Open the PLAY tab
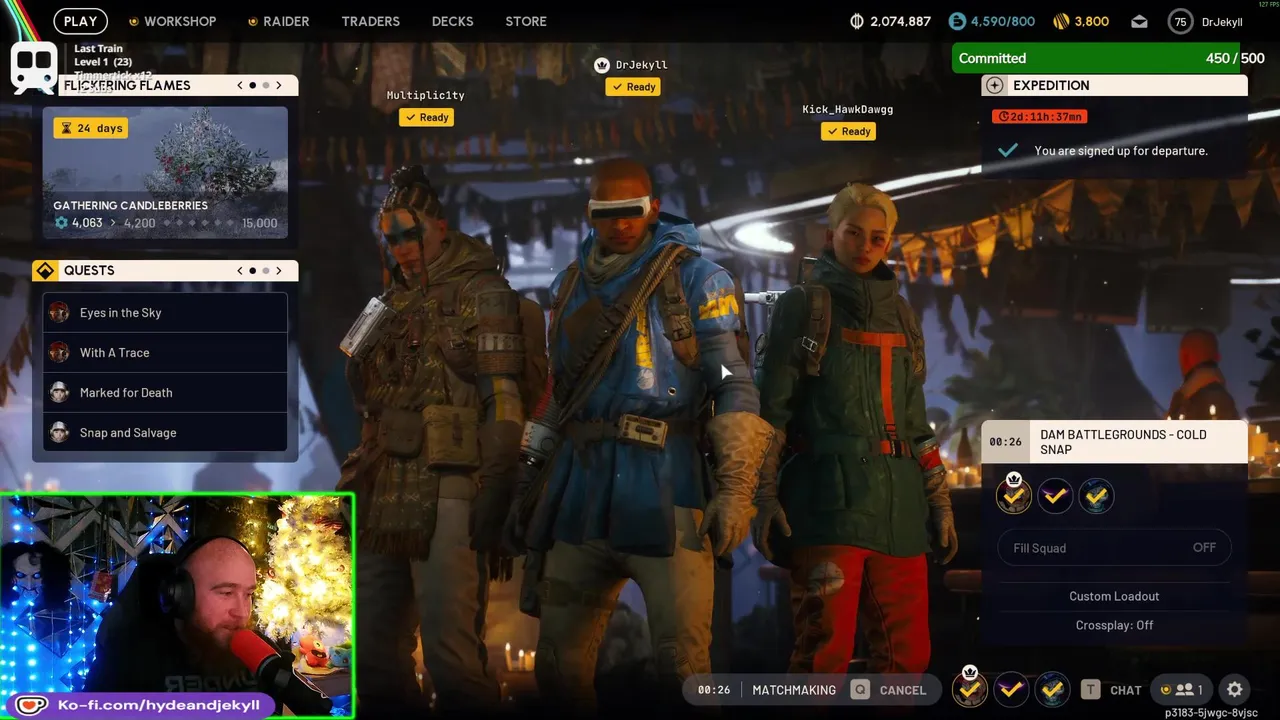The height and width of the screenshot is (720, 1280). (80, 21)
